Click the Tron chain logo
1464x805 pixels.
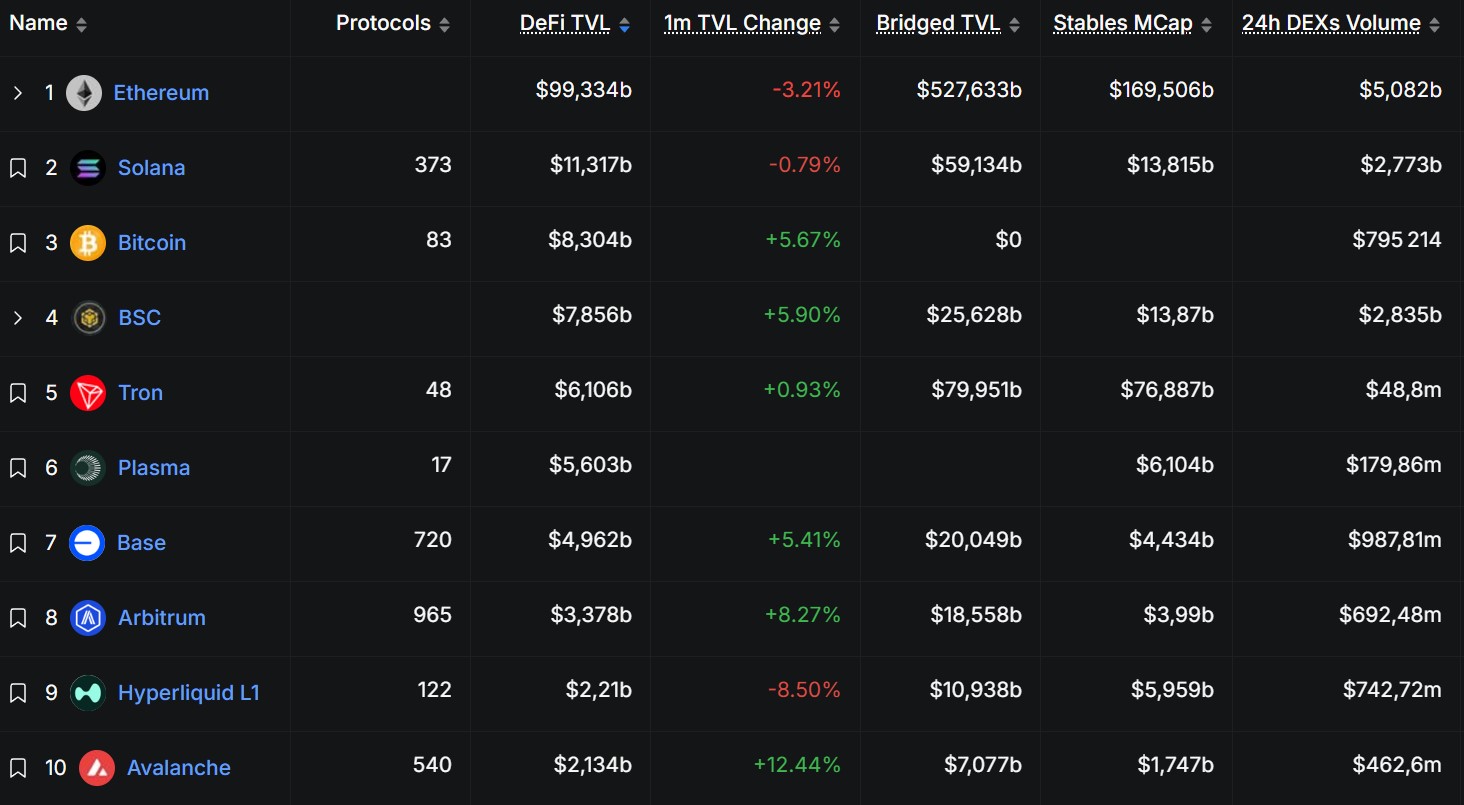88,392
